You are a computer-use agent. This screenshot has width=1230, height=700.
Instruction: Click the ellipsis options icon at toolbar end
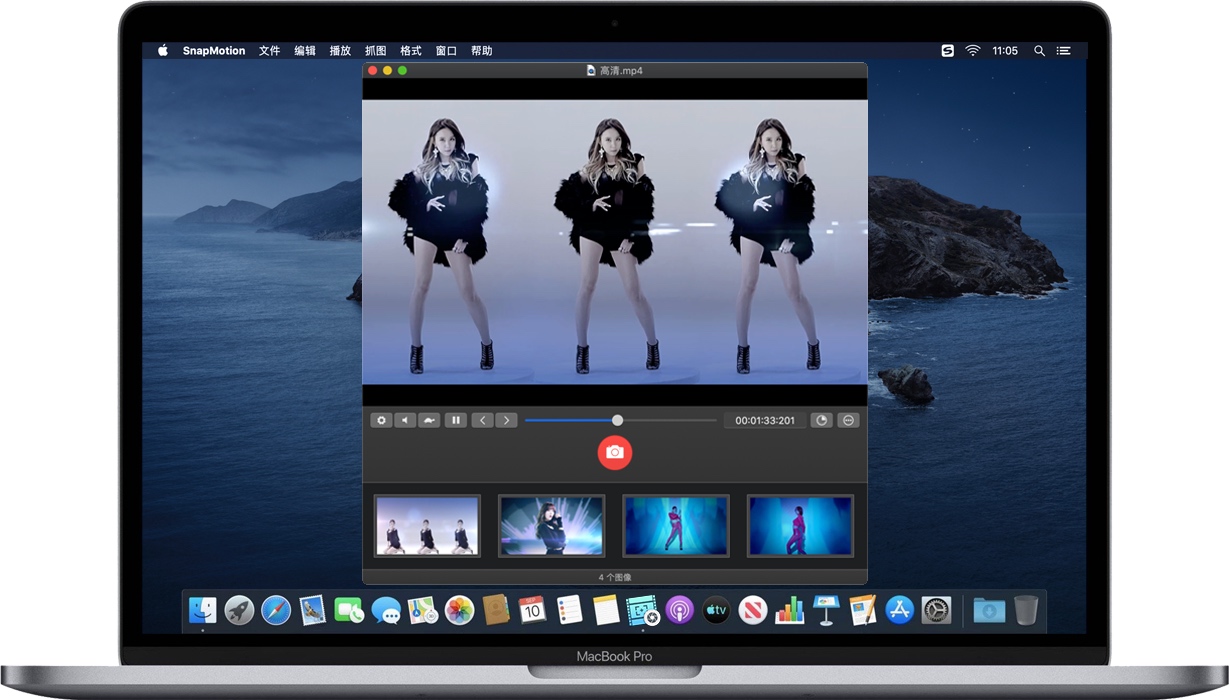(x=847, y=420)
